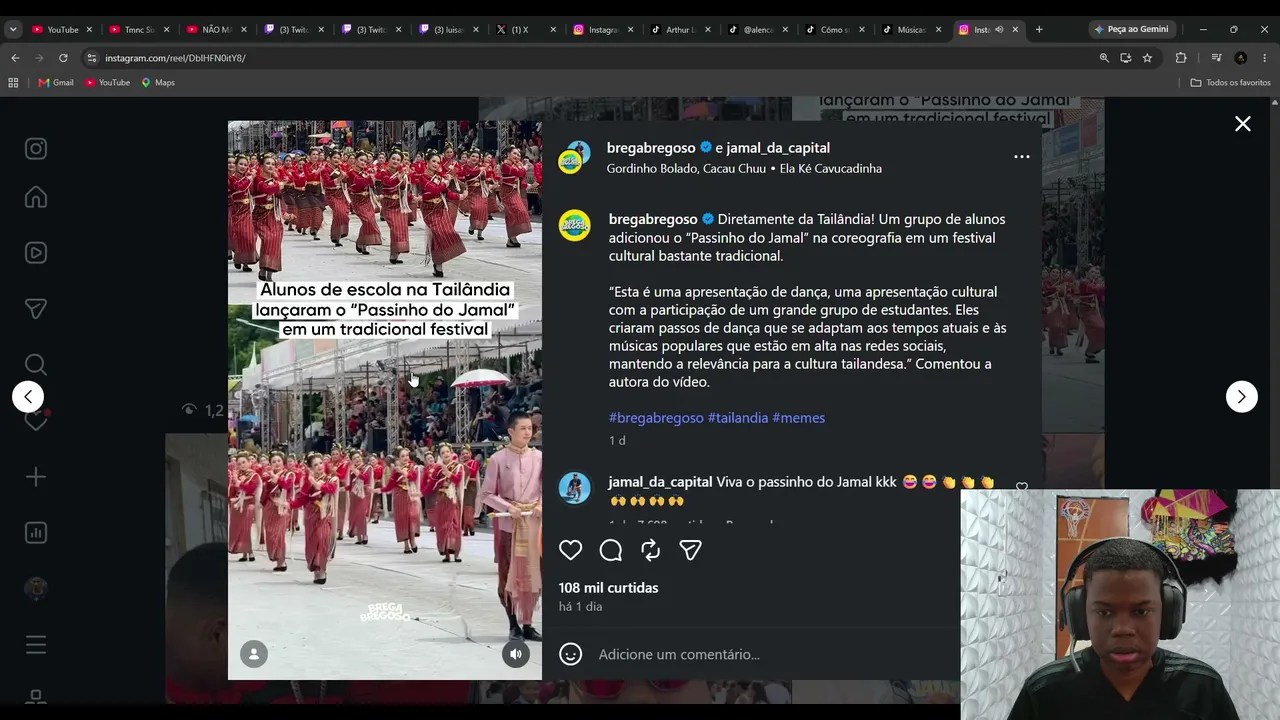This screenshot has width=1280, height=720.
Task: Click the bregabregoso avatar beside the caption
Action: click(x=574, y=225)
